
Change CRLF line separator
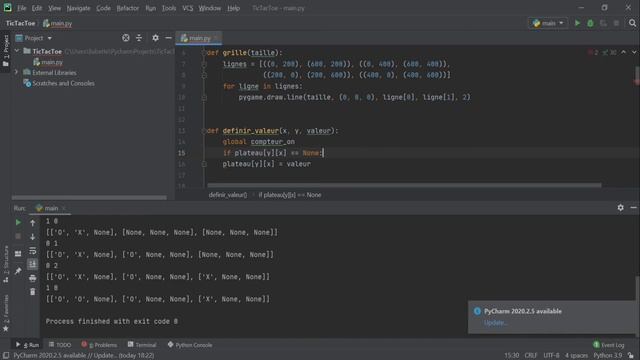[531, 356]
